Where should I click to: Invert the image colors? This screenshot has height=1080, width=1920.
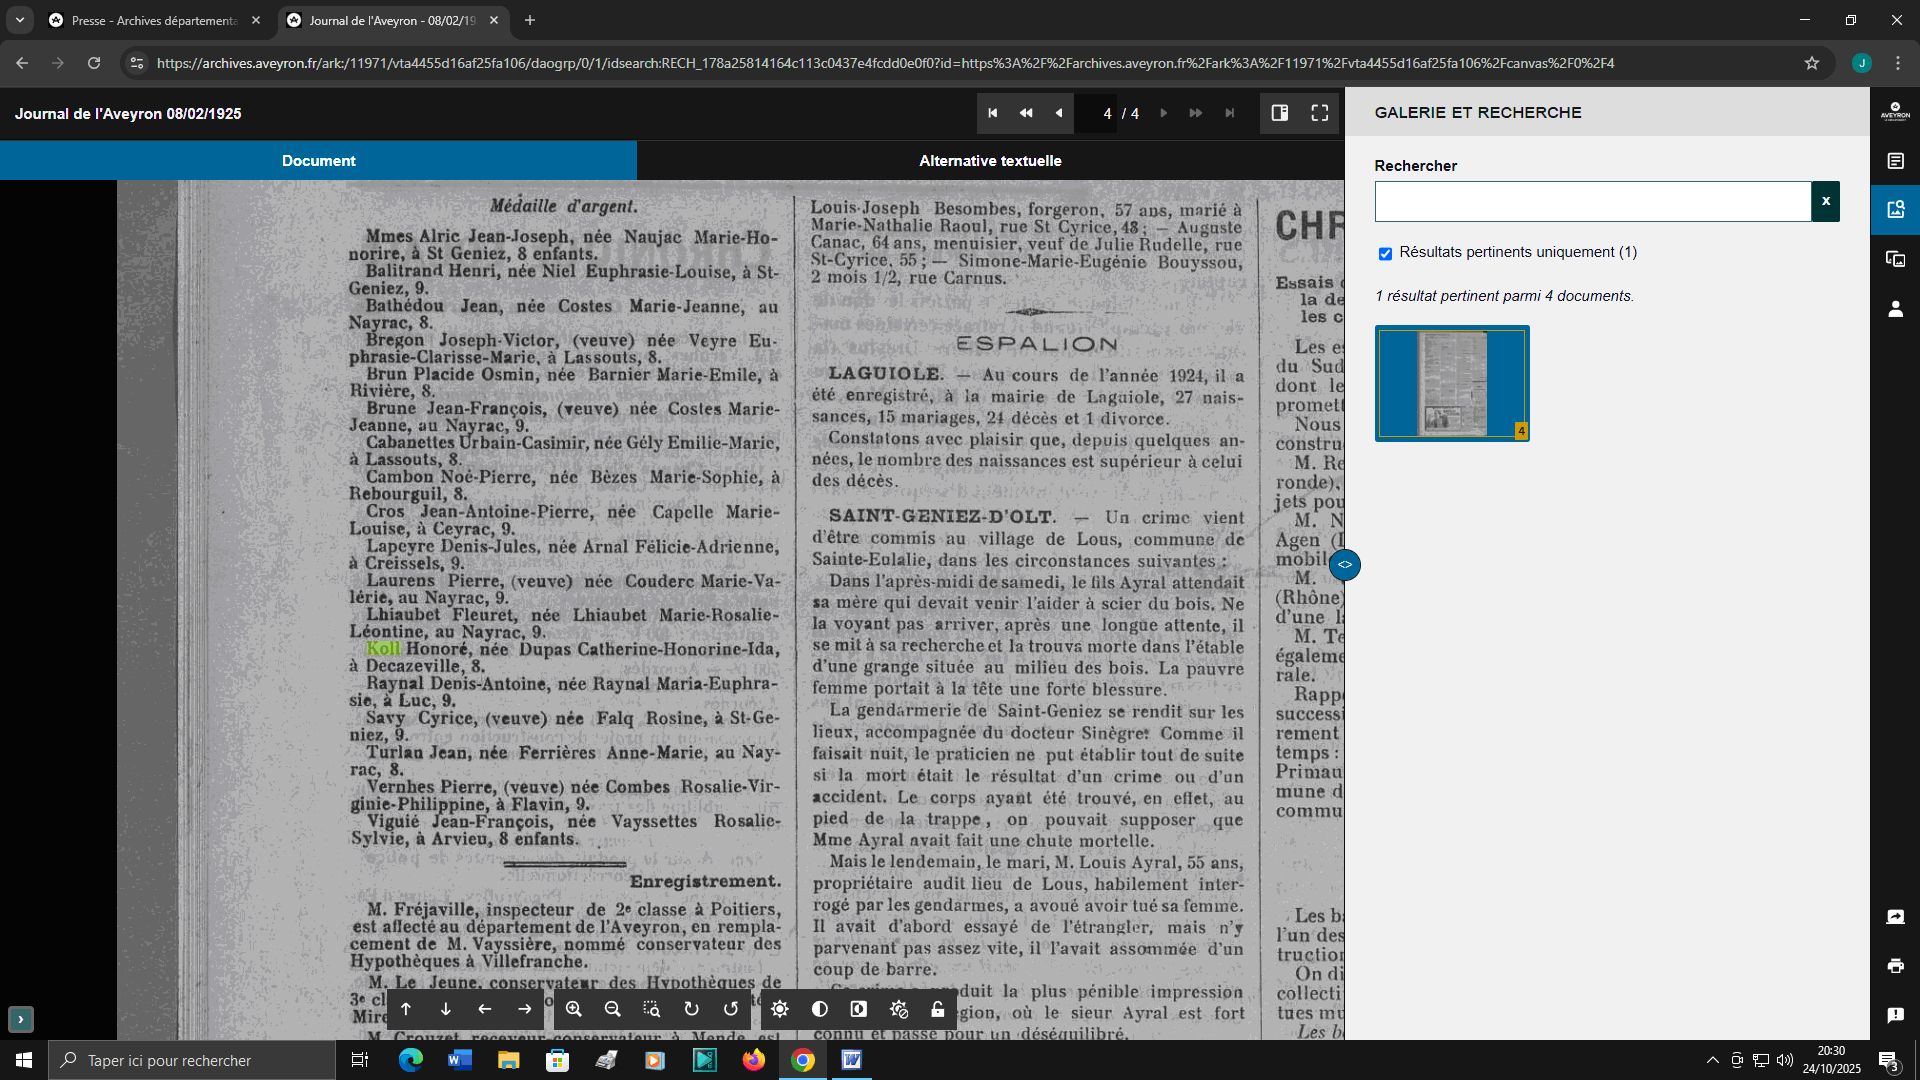coord(859,1009)
